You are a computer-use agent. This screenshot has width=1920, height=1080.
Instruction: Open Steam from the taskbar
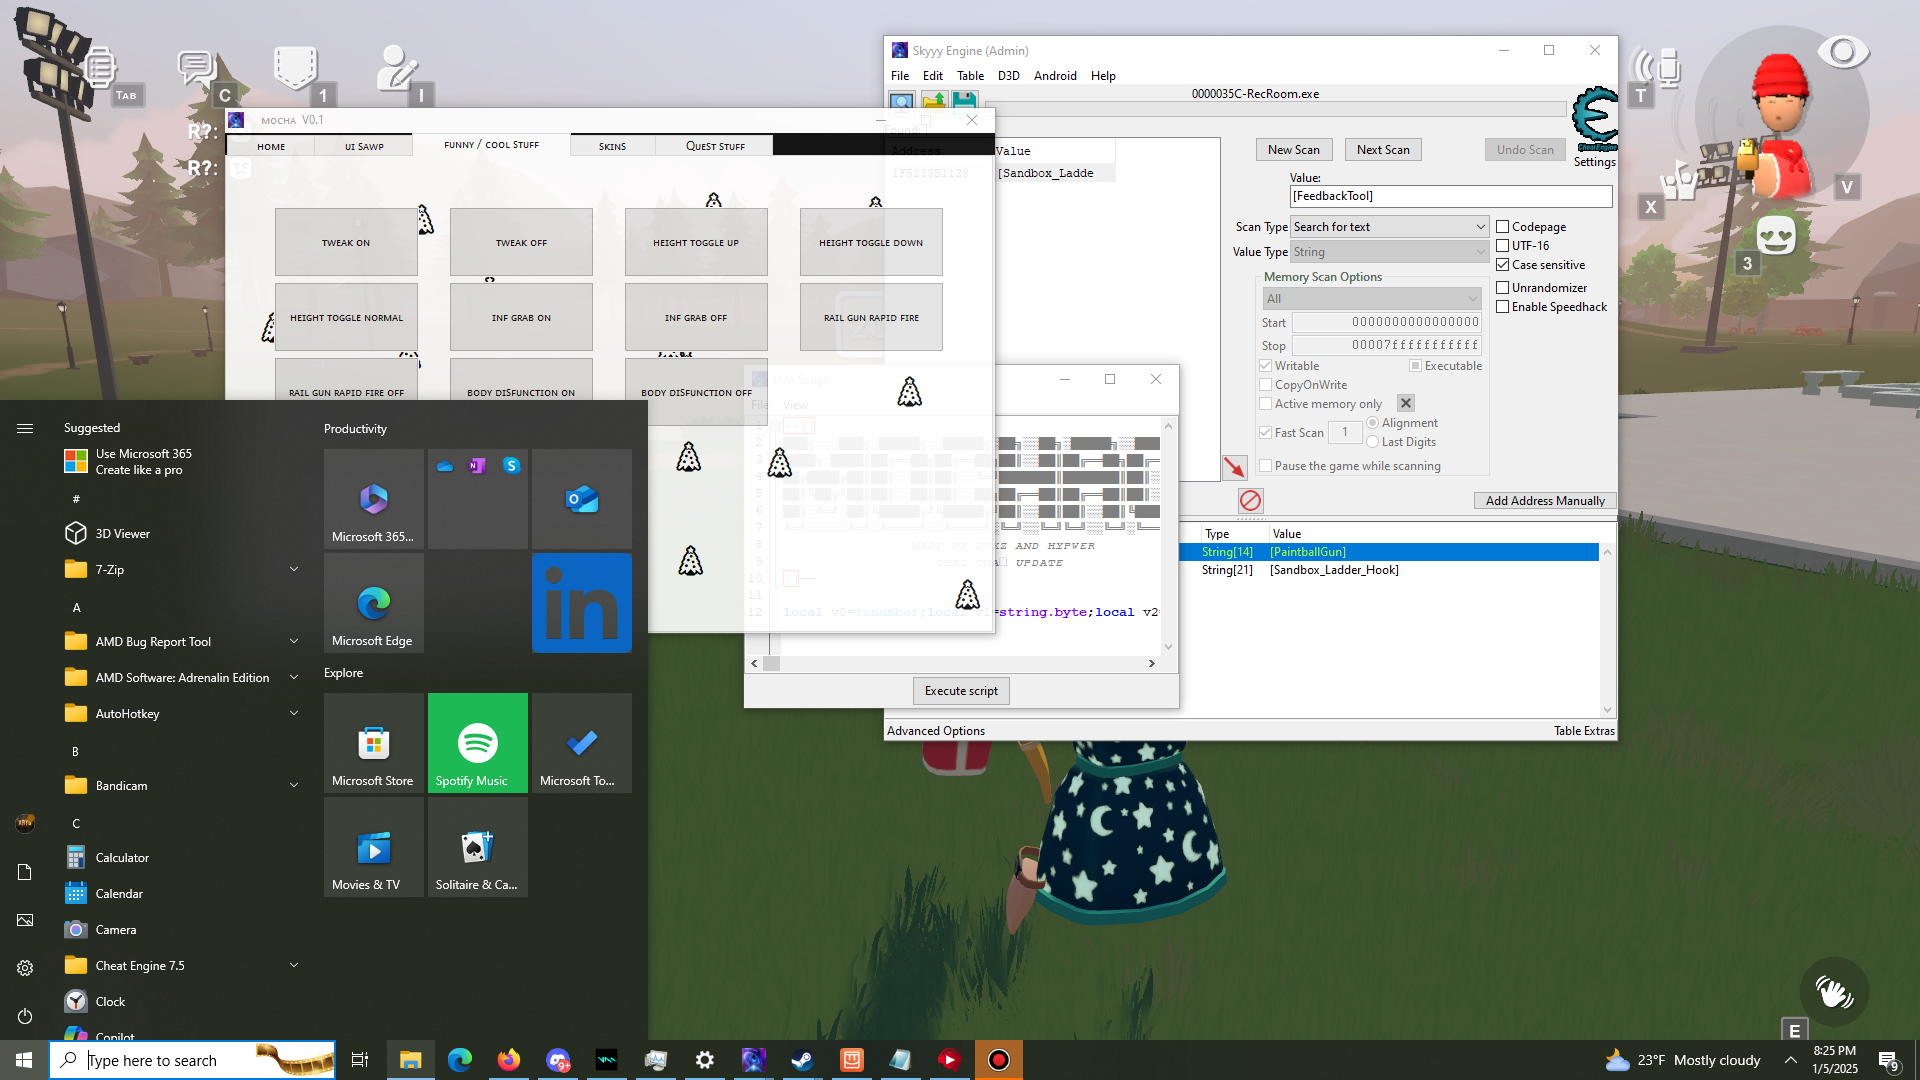coord(802,1060)
